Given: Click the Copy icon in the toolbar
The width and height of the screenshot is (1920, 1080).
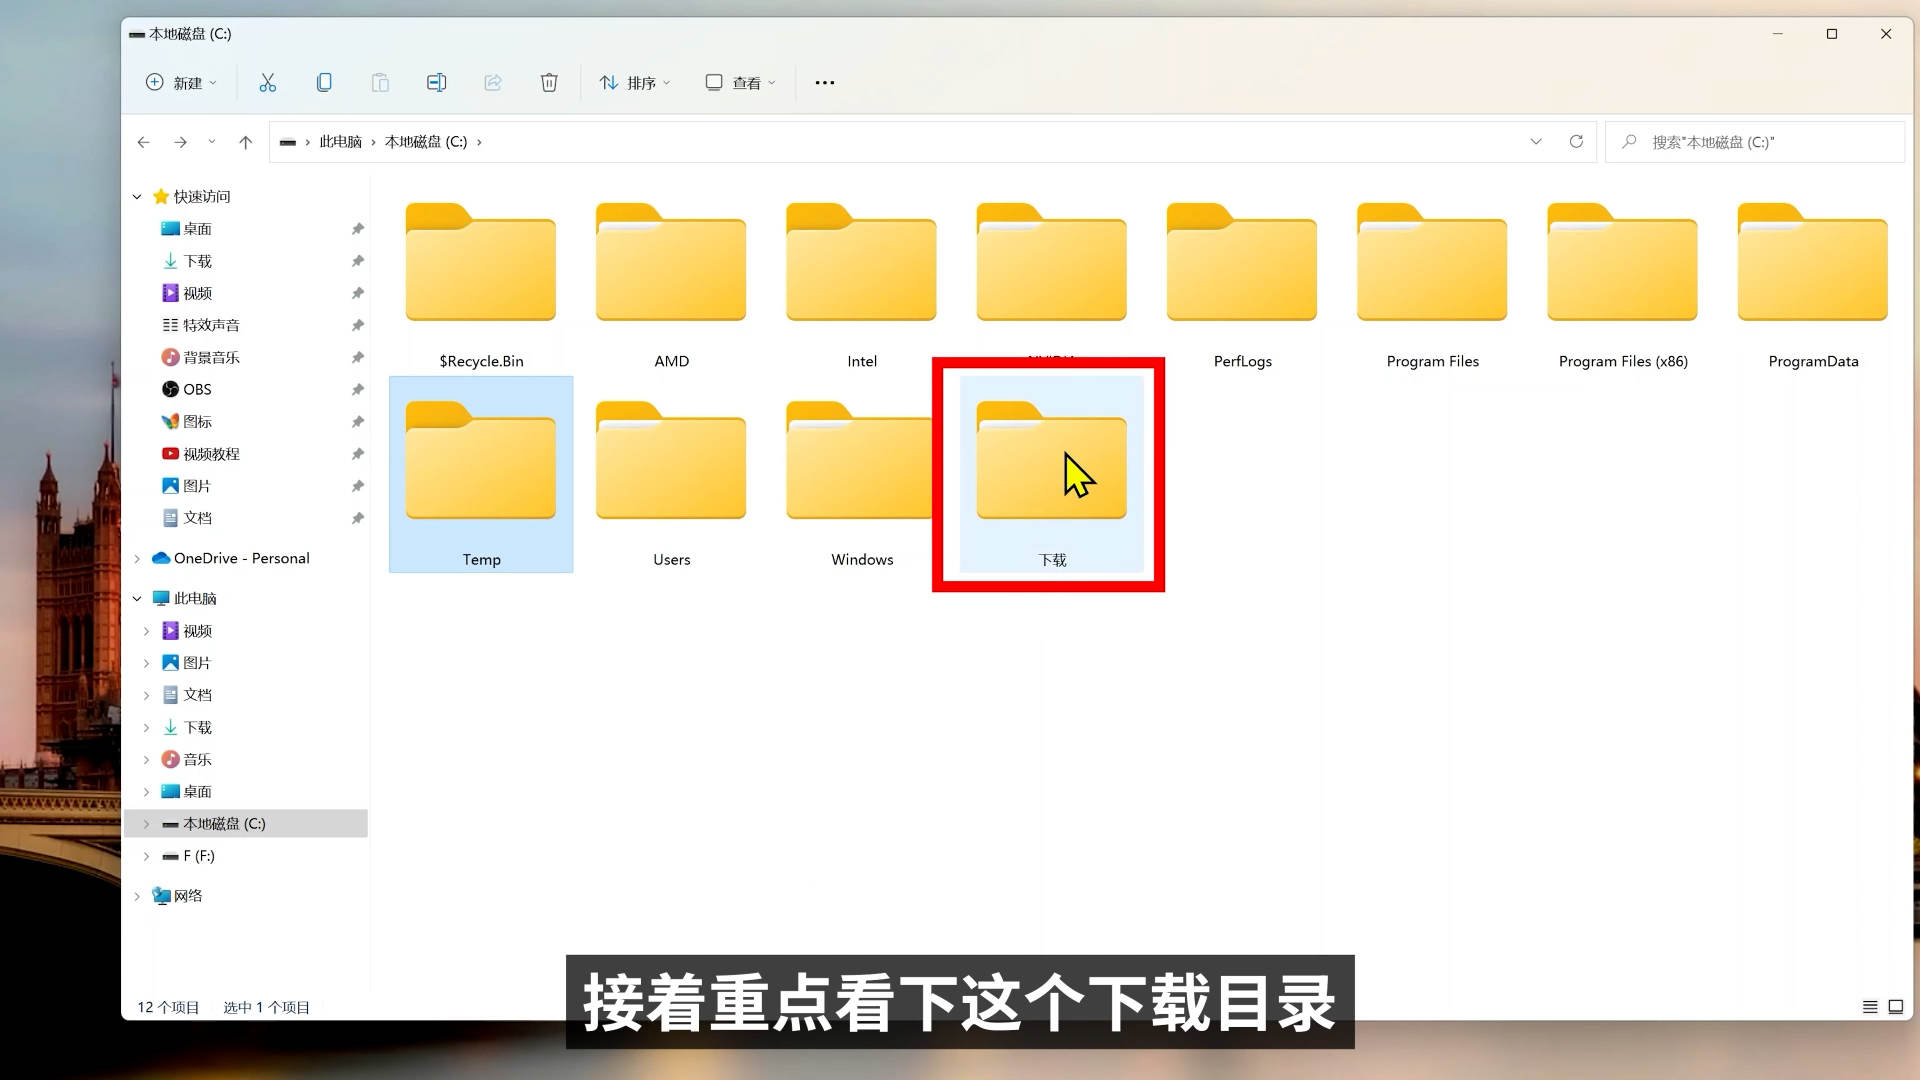Looking at the screenshot, I should (x=323, y=82).
